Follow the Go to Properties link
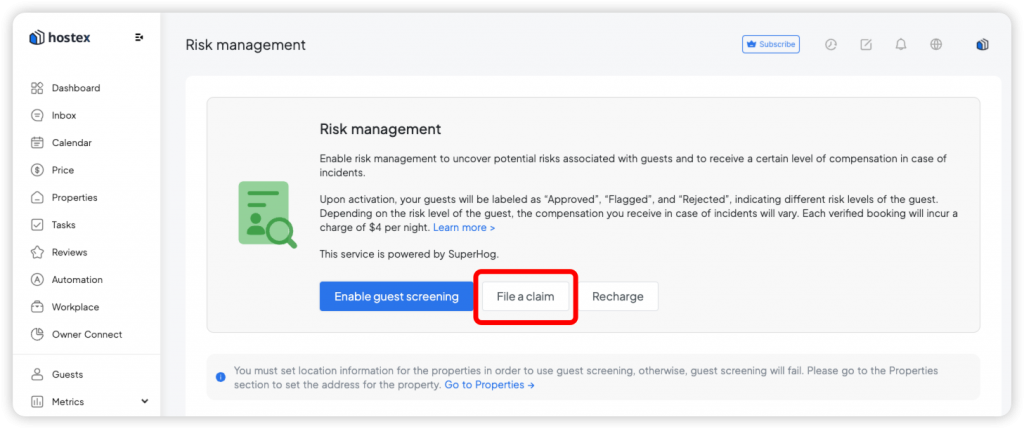This screenshot has height=429, width=1024. point(490,385)
